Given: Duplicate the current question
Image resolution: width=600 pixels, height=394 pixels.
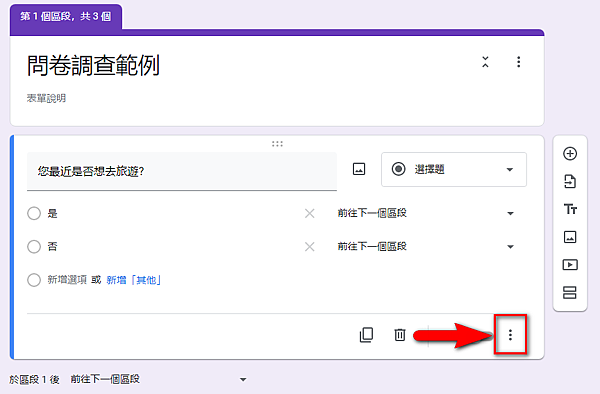Looking at the screenshot, I should pos(366,335).
